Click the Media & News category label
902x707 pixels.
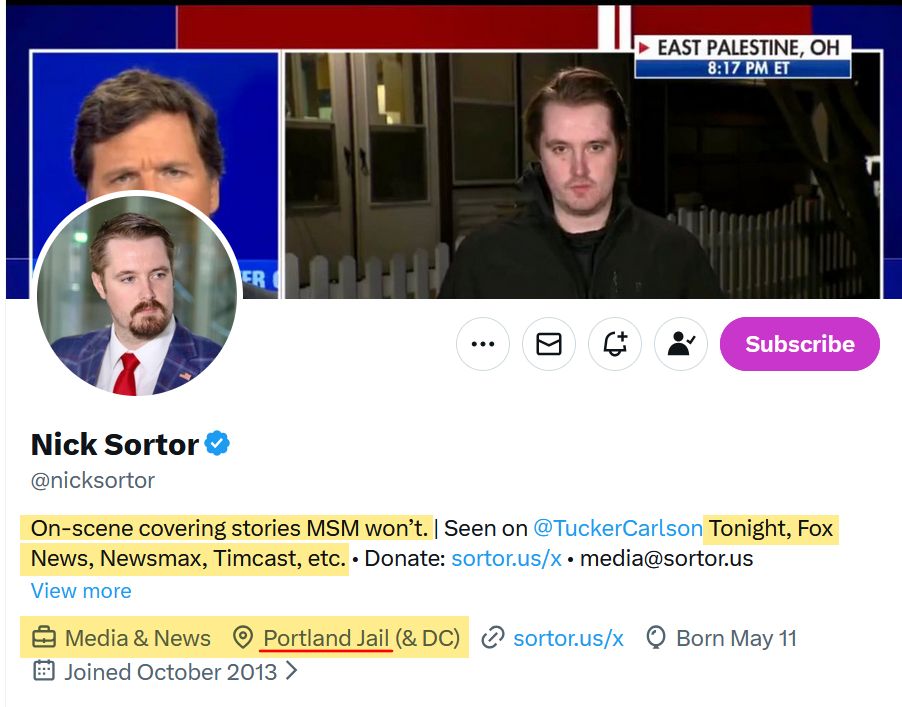[x=138, y=638]
